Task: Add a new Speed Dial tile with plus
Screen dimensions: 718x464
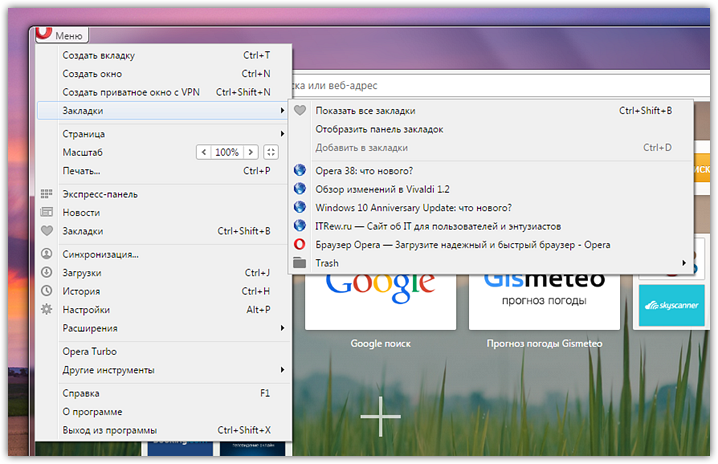Action: coord(380,416)
